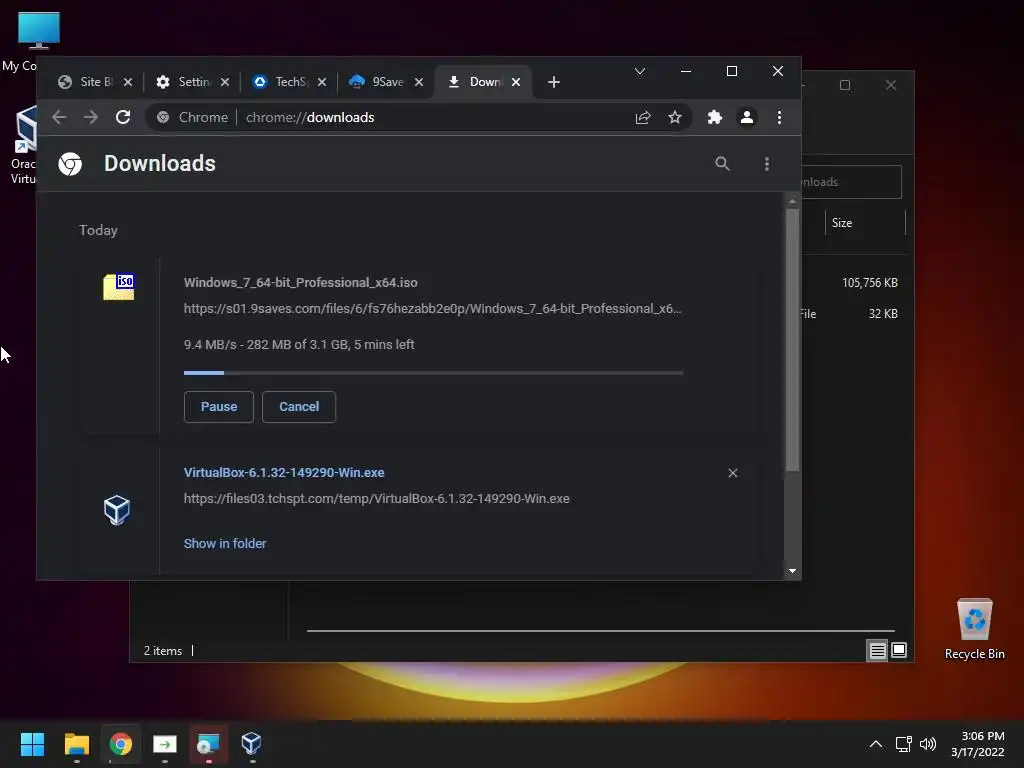Open the Windows Start menu

coord(33,744)
